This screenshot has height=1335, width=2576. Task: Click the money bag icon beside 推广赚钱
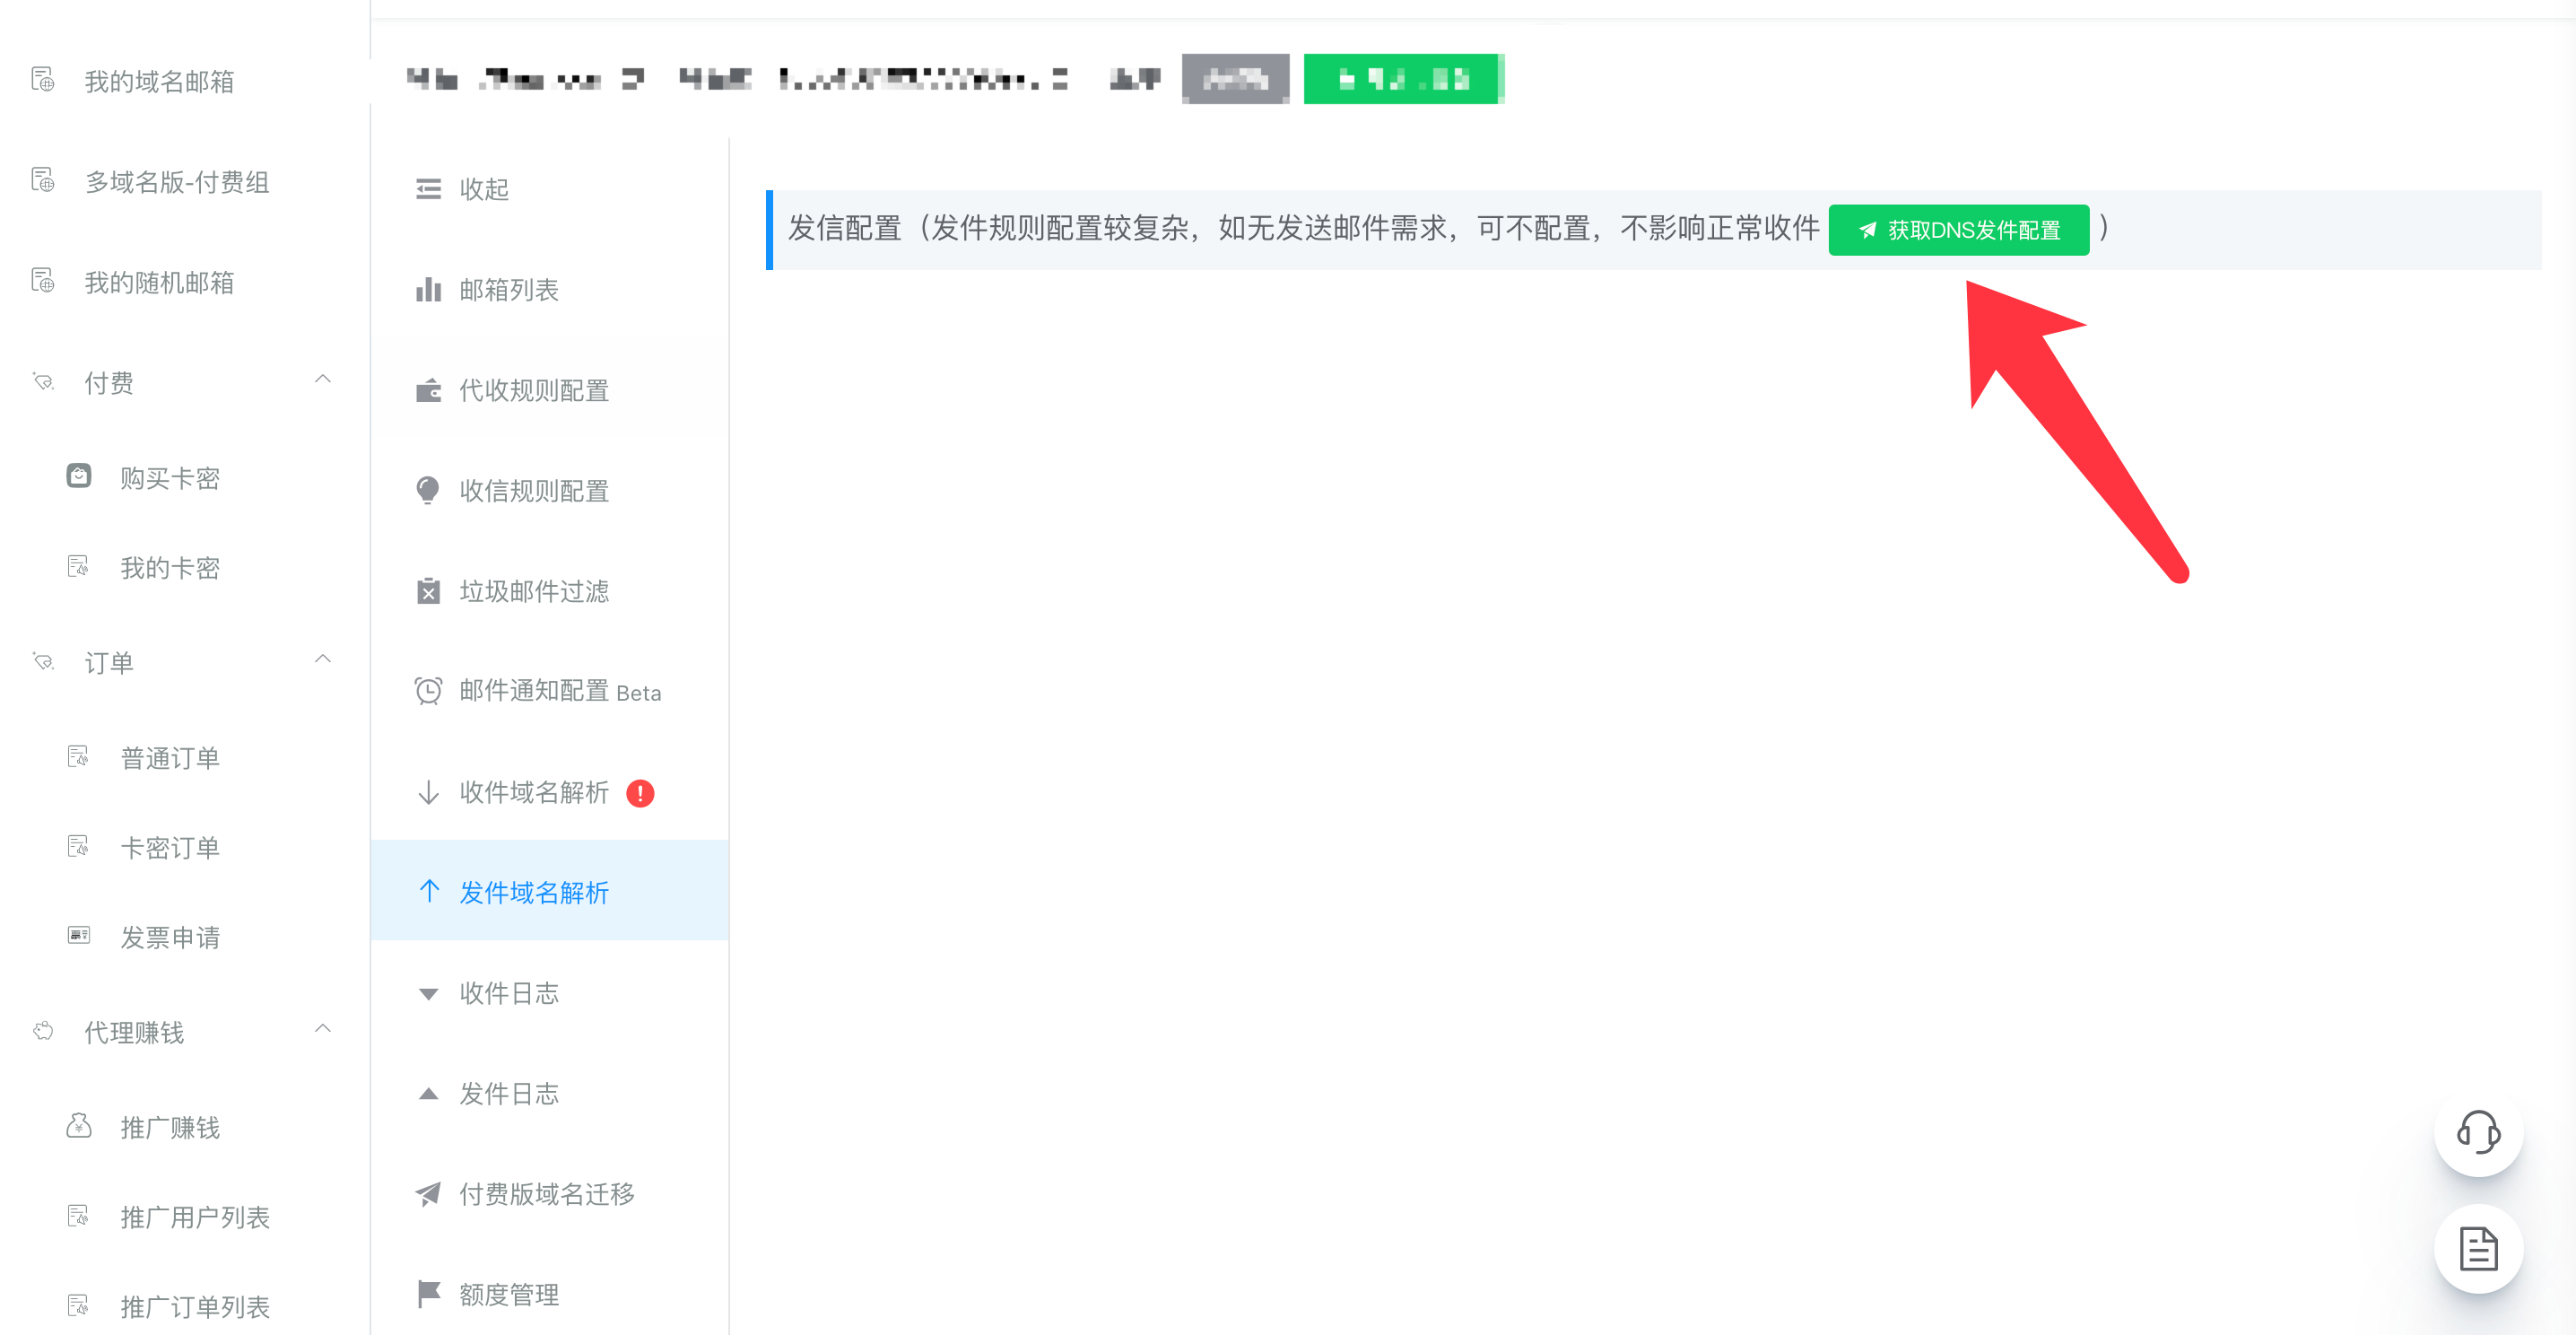pyautogui.click(x=79, y=1126)
